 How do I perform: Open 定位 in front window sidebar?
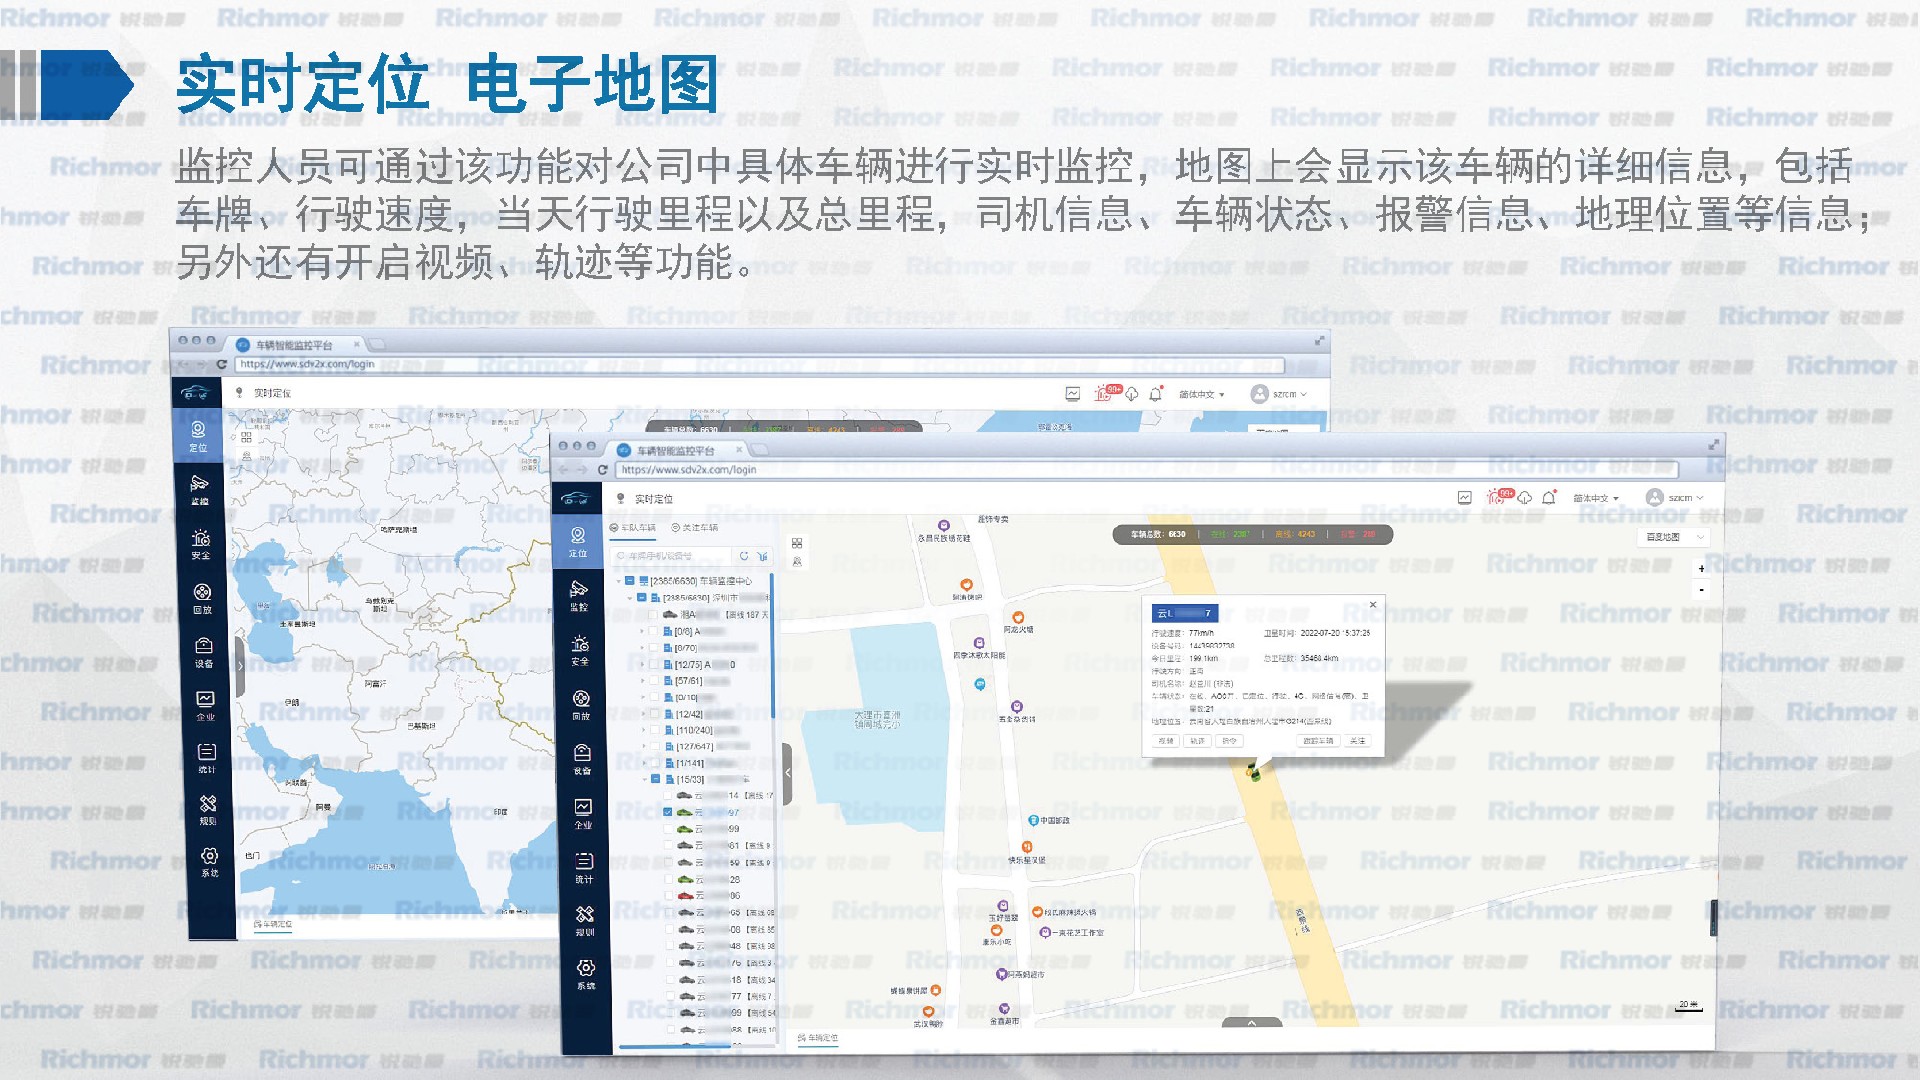click(x=579, y=542)
